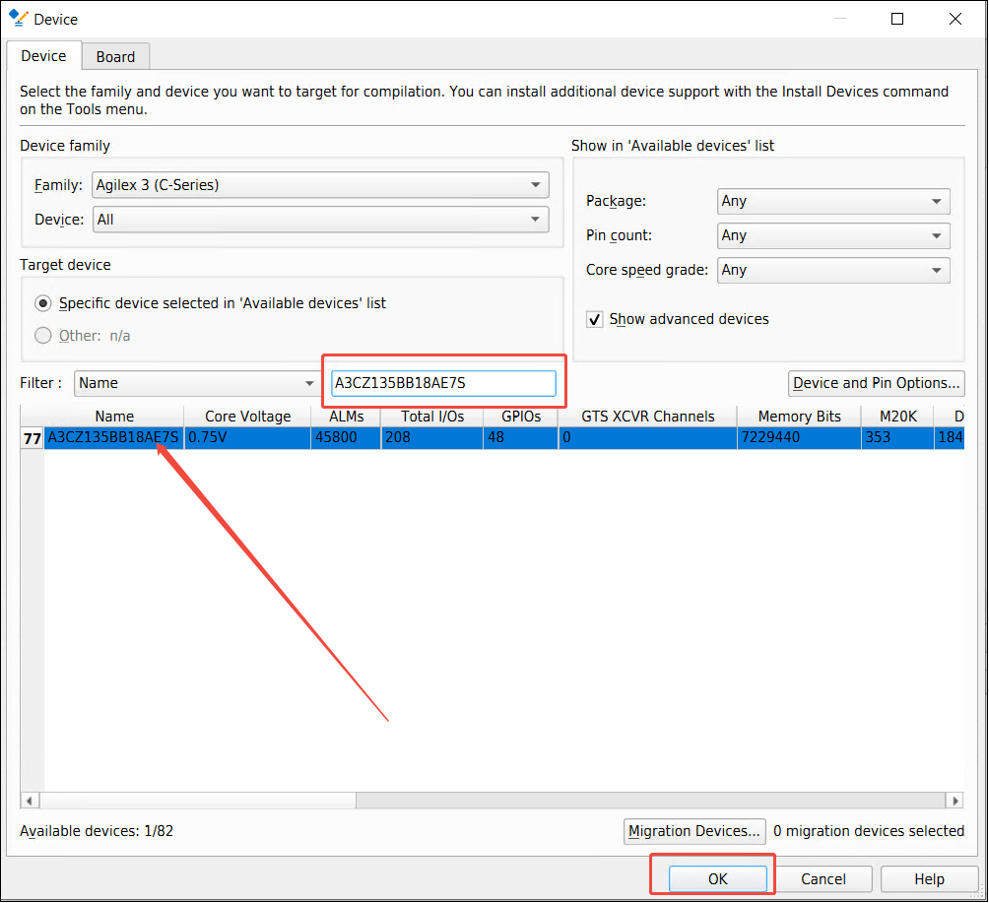This screenshot has width=989, height=903.
Task: Sort by the GPIOs column header
Action: (521, 416)
